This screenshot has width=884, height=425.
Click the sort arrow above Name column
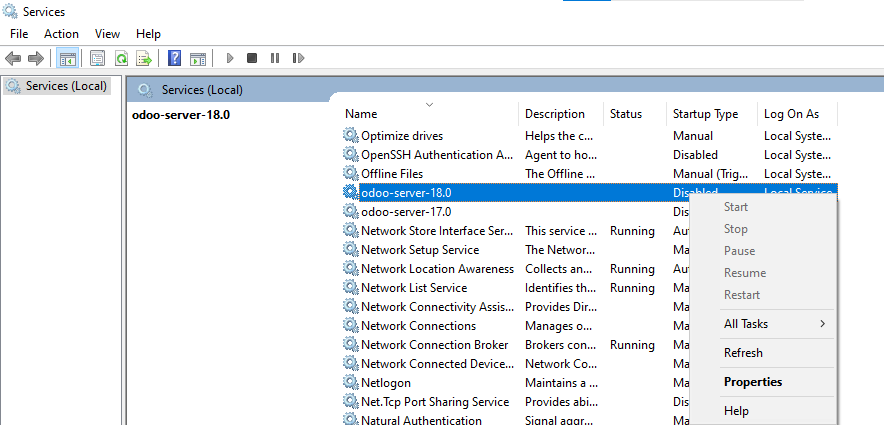tap(430, 105)
